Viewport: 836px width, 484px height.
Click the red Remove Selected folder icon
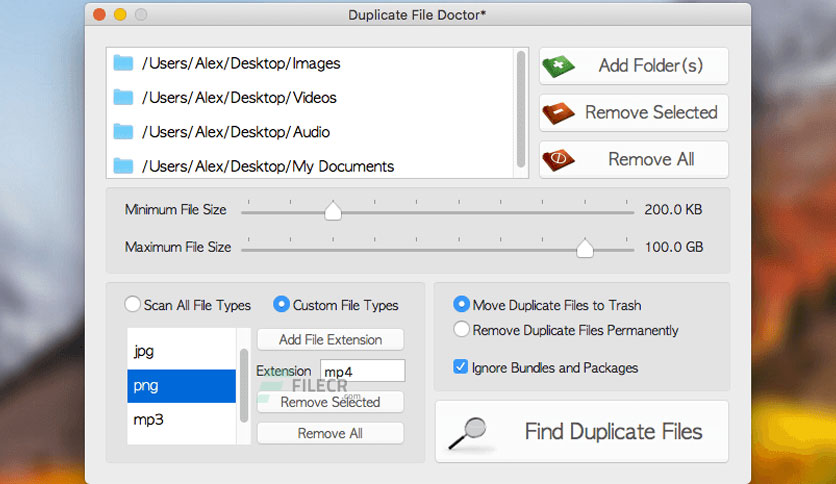pos(558,113)
